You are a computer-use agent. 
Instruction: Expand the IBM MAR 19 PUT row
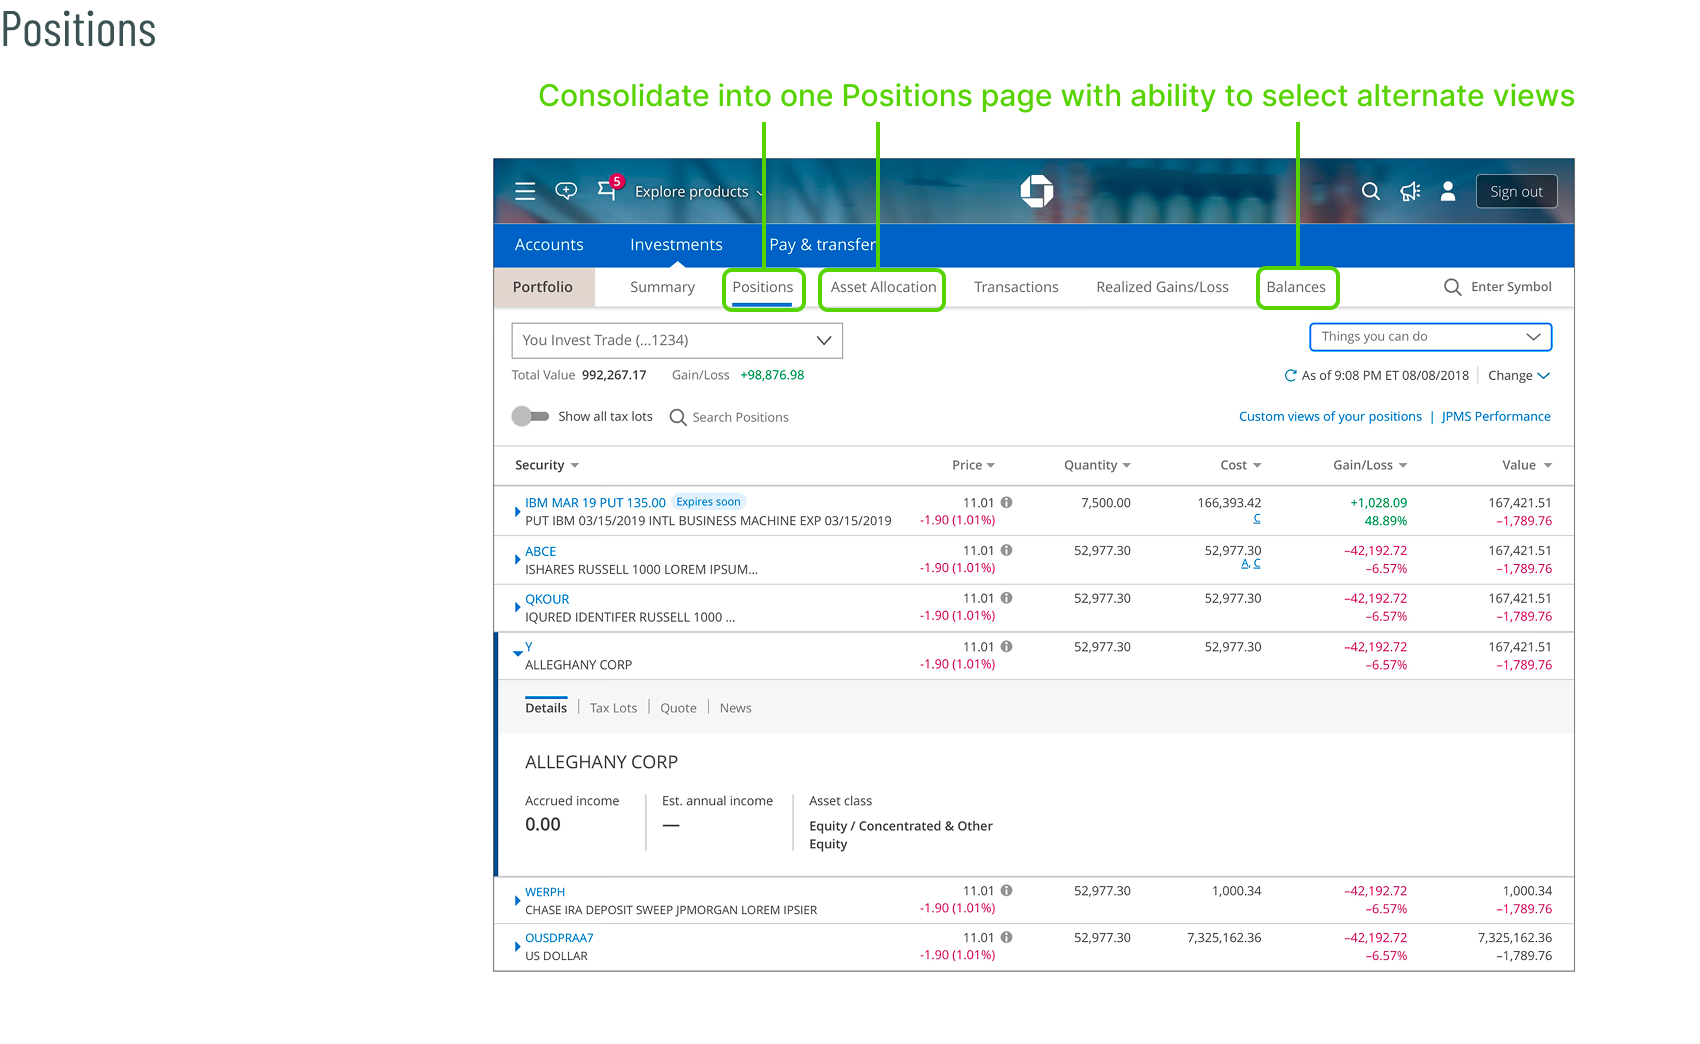pyautogui.click(x=517, y=511)
